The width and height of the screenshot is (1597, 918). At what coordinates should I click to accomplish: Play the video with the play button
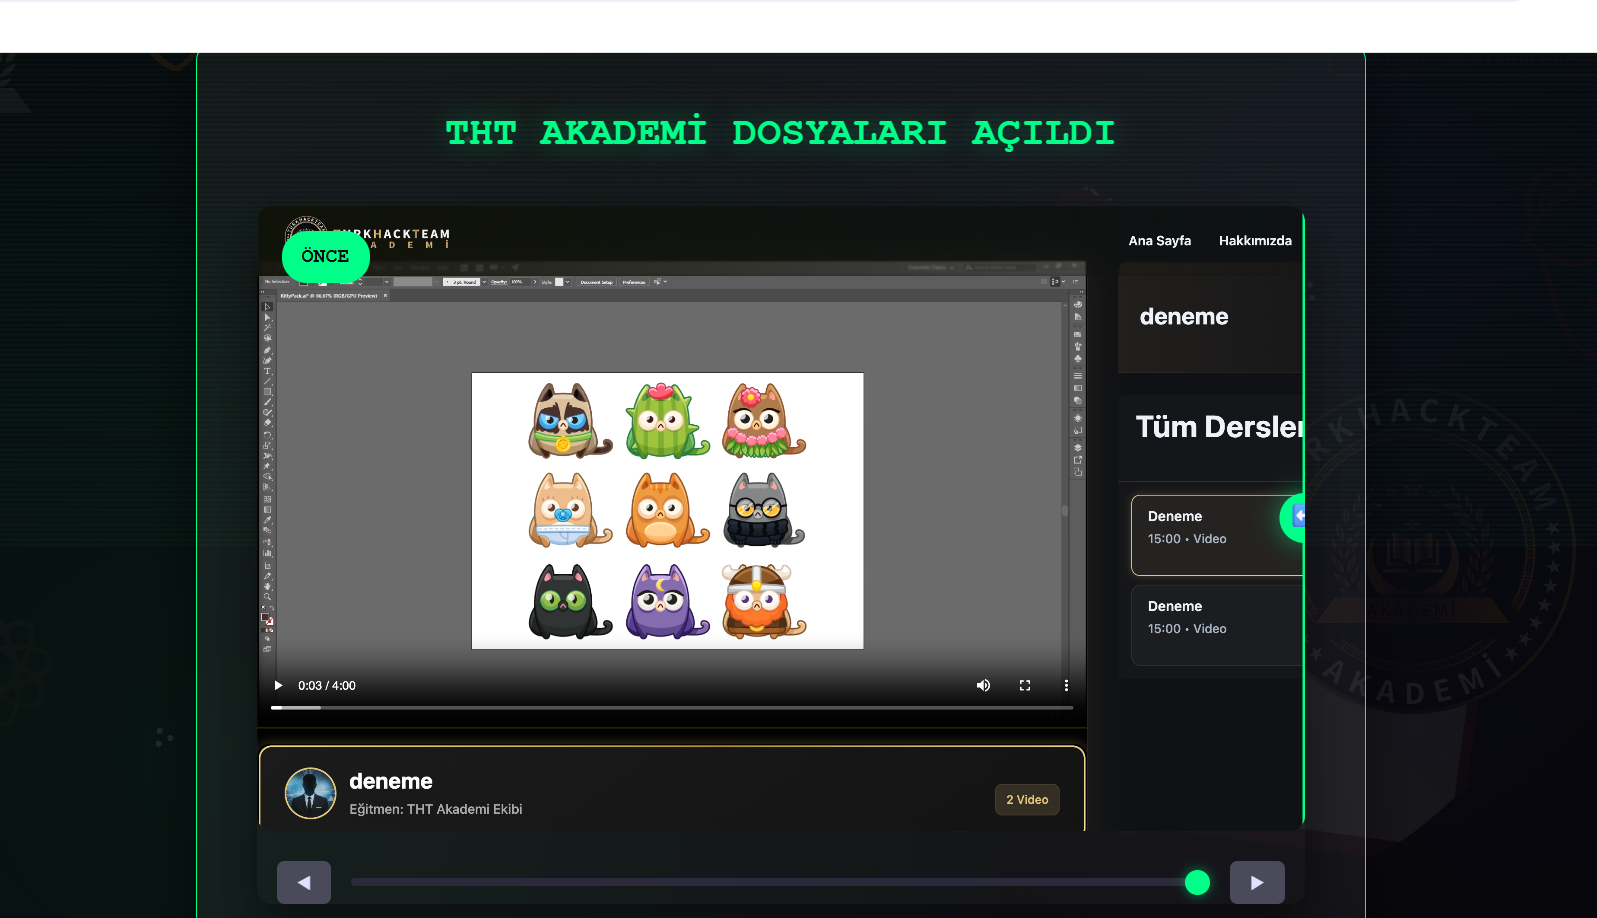[278, 686]
